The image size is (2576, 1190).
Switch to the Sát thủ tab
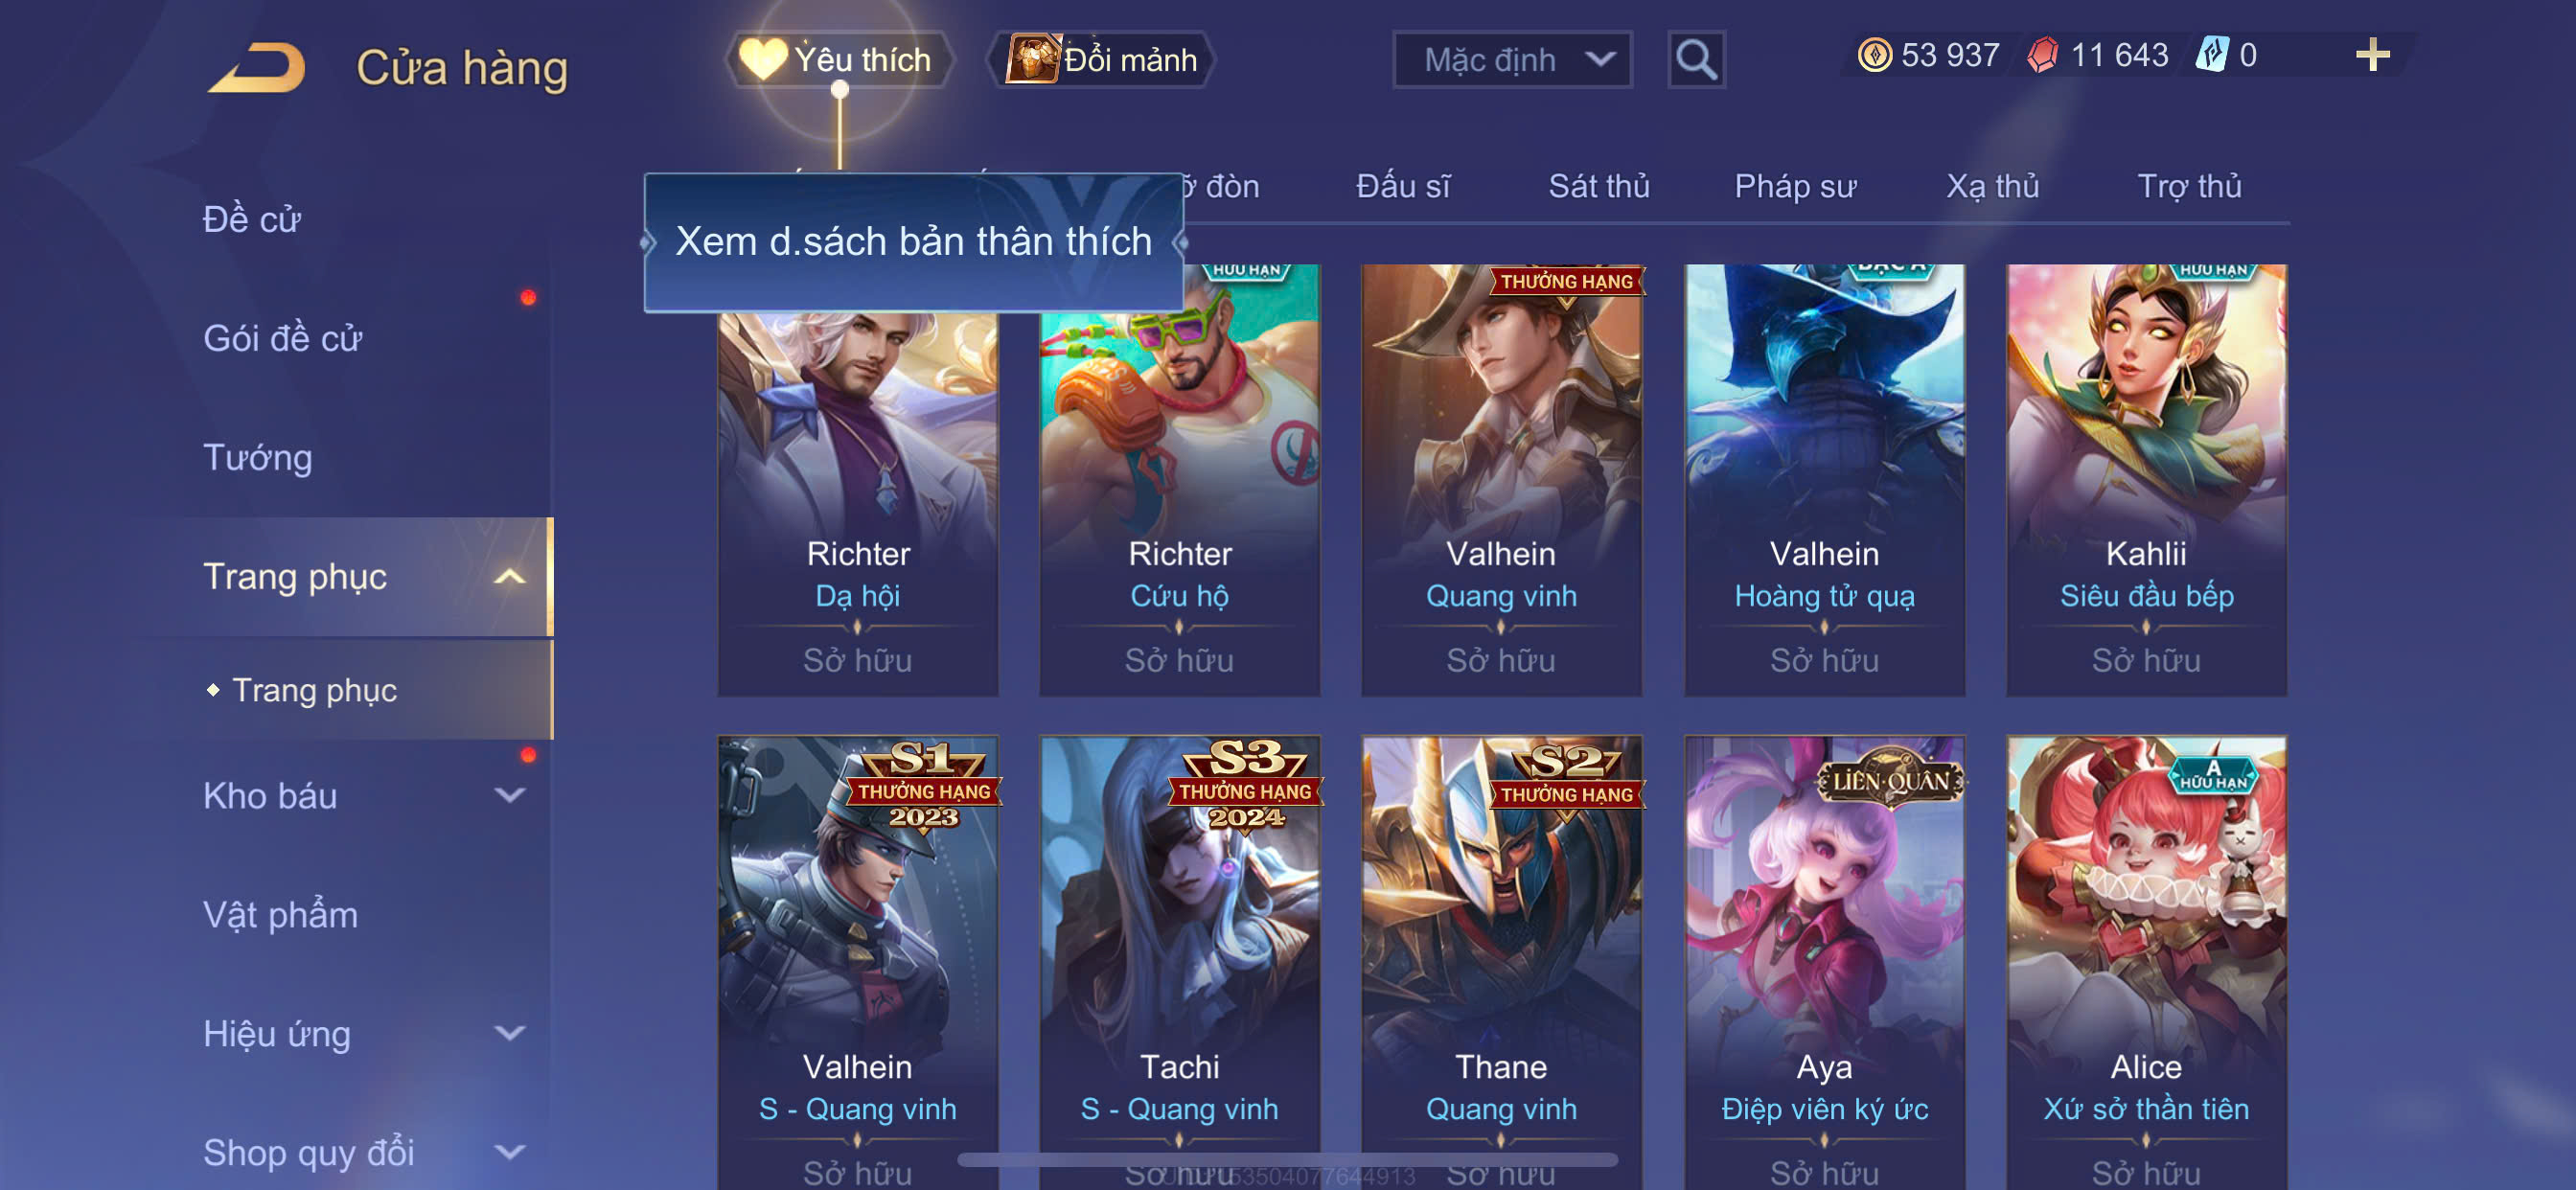[1599, 187]
